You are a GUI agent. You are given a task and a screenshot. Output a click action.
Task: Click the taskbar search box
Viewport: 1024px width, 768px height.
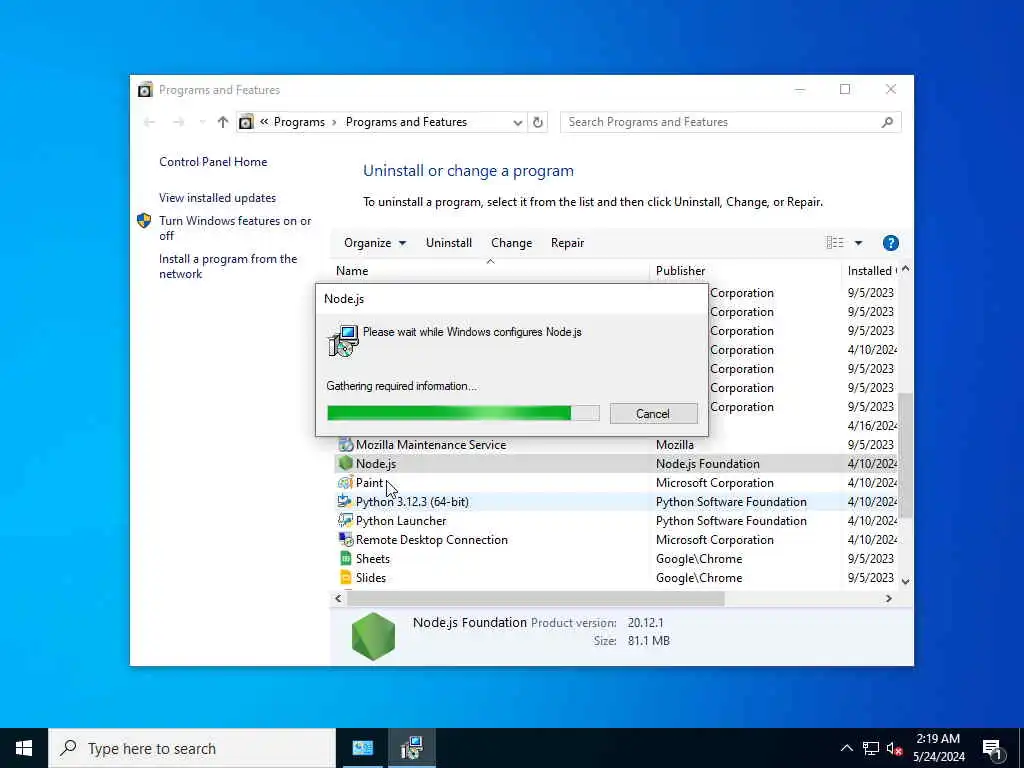point(192,748)
